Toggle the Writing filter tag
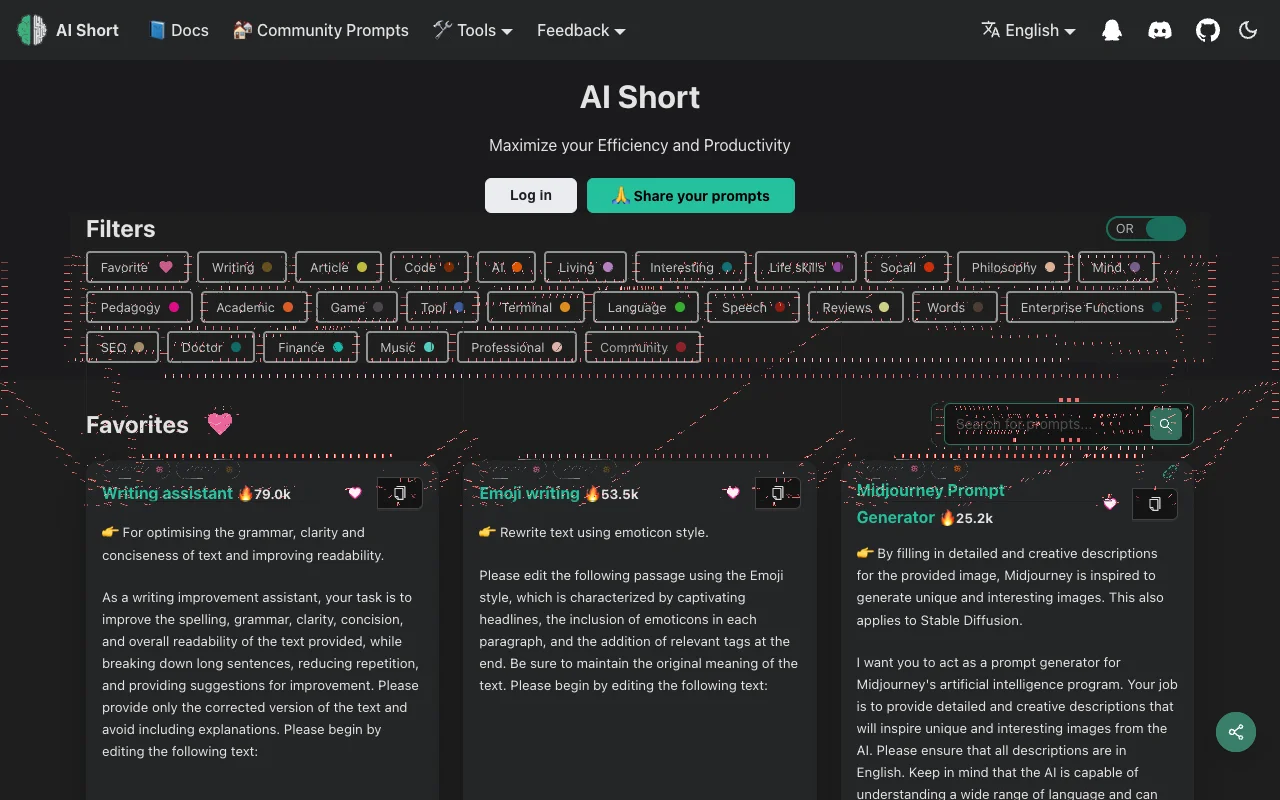 pos(241,267)
